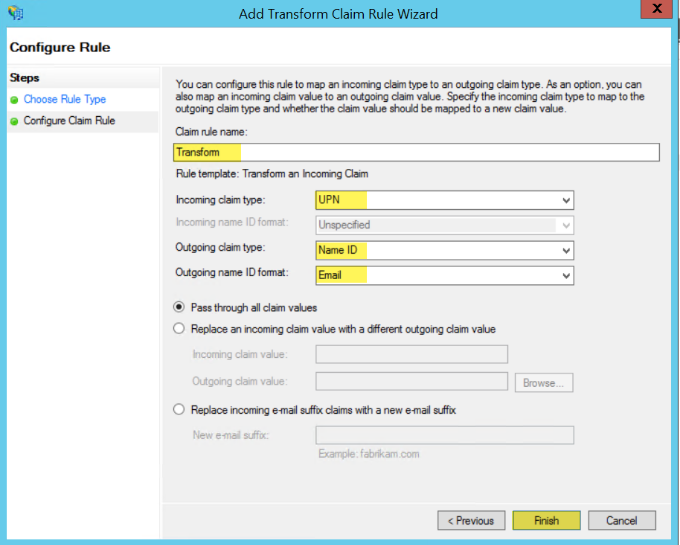
Task: Cancel the wizard
Action: point(621,520)
